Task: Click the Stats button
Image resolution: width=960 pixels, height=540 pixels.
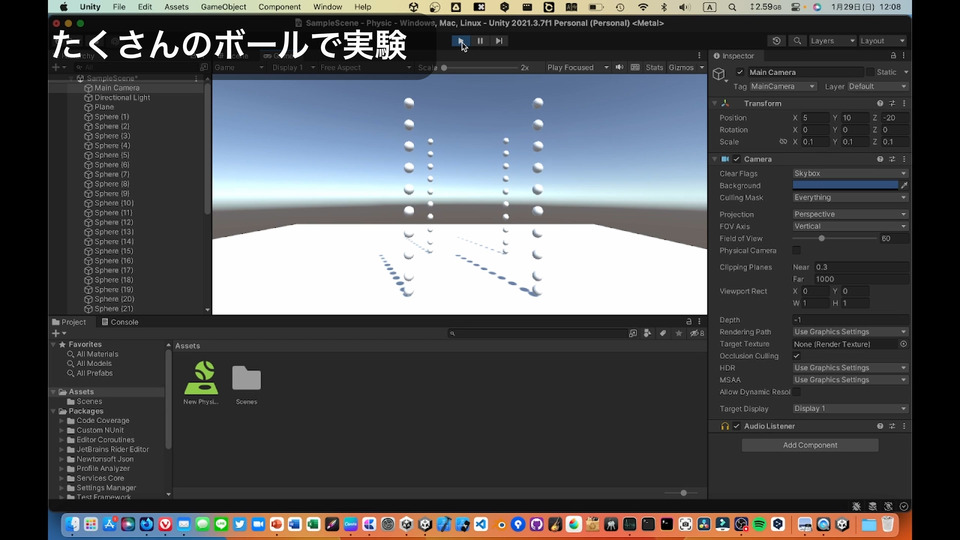Action: click(654, 67)
